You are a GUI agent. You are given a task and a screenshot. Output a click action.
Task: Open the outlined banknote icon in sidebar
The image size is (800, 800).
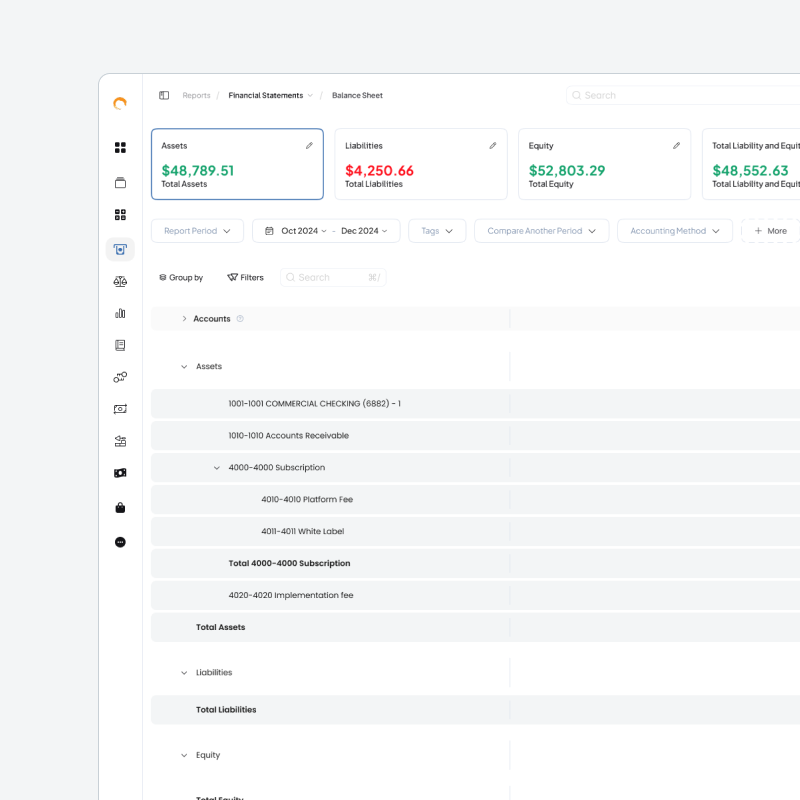pyautogui.click(x=120, y=409)
